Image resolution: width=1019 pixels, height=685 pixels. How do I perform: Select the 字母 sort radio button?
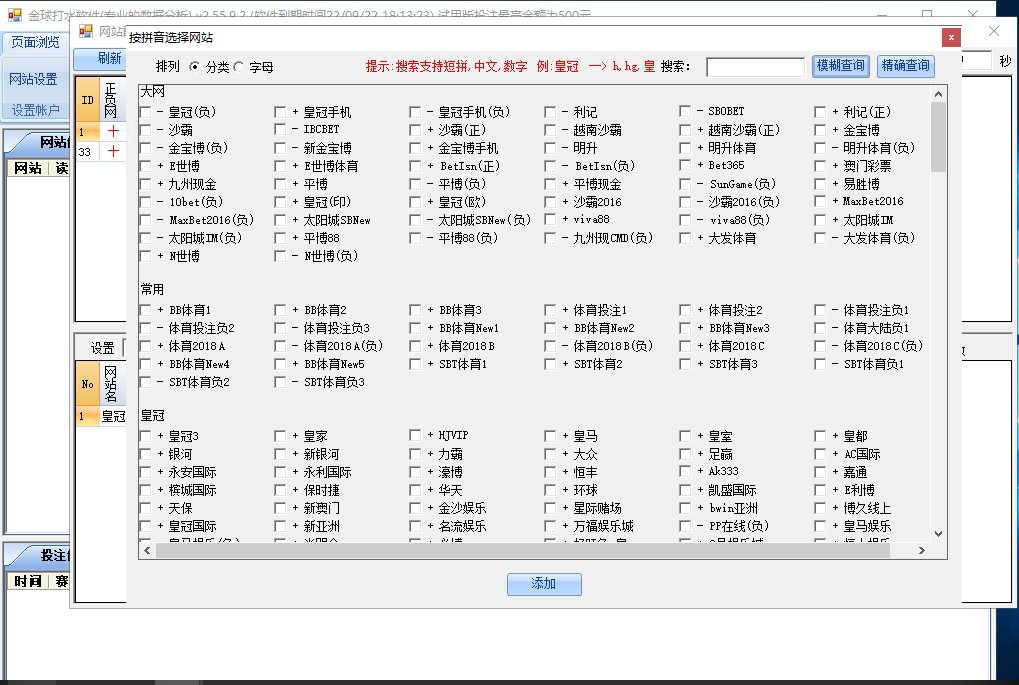[x=239, y=67]
